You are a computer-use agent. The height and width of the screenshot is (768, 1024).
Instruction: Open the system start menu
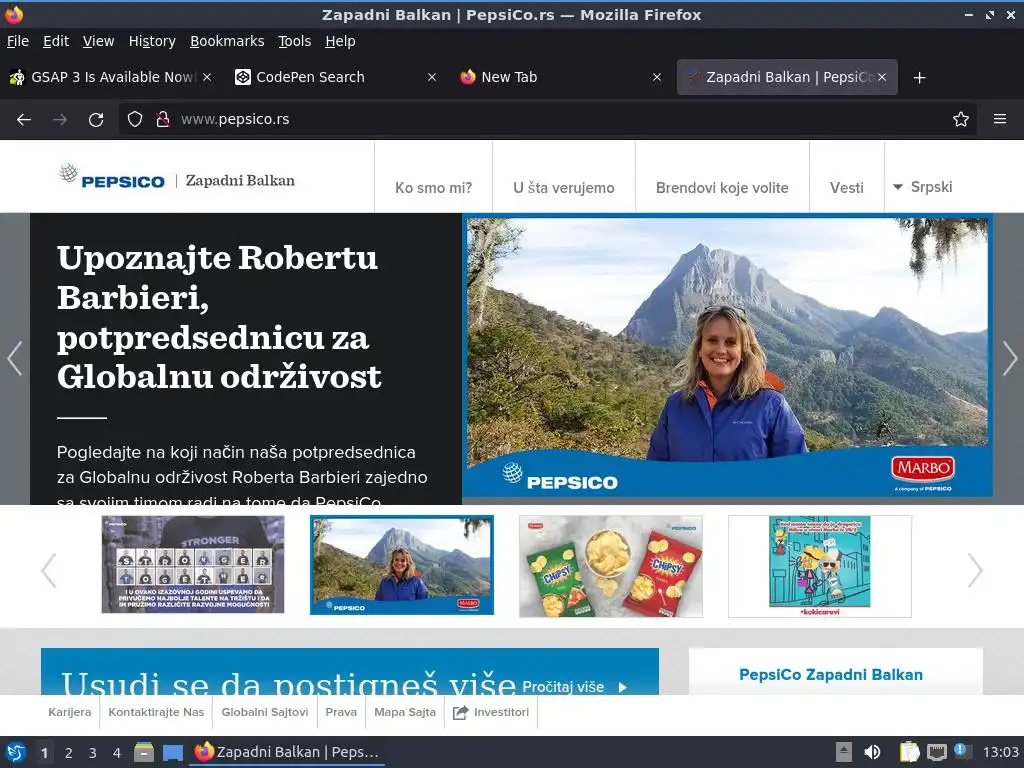15,752
